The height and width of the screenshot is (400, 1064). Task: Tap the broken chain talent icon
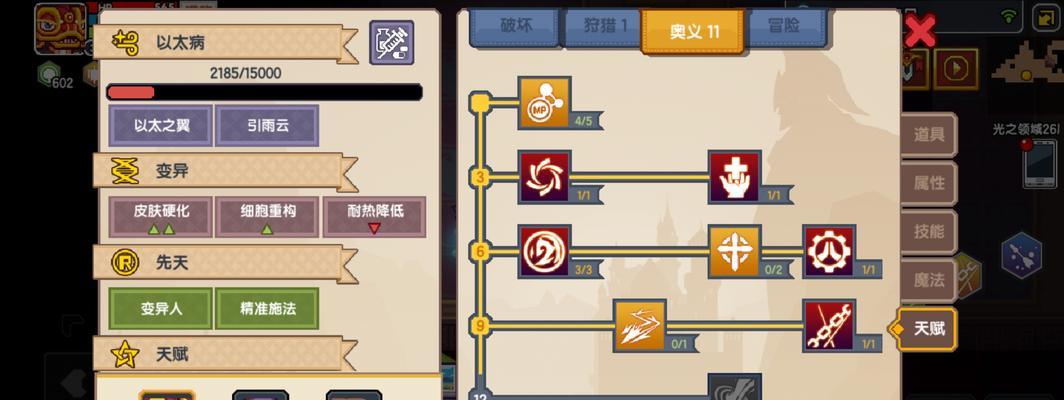829,326
